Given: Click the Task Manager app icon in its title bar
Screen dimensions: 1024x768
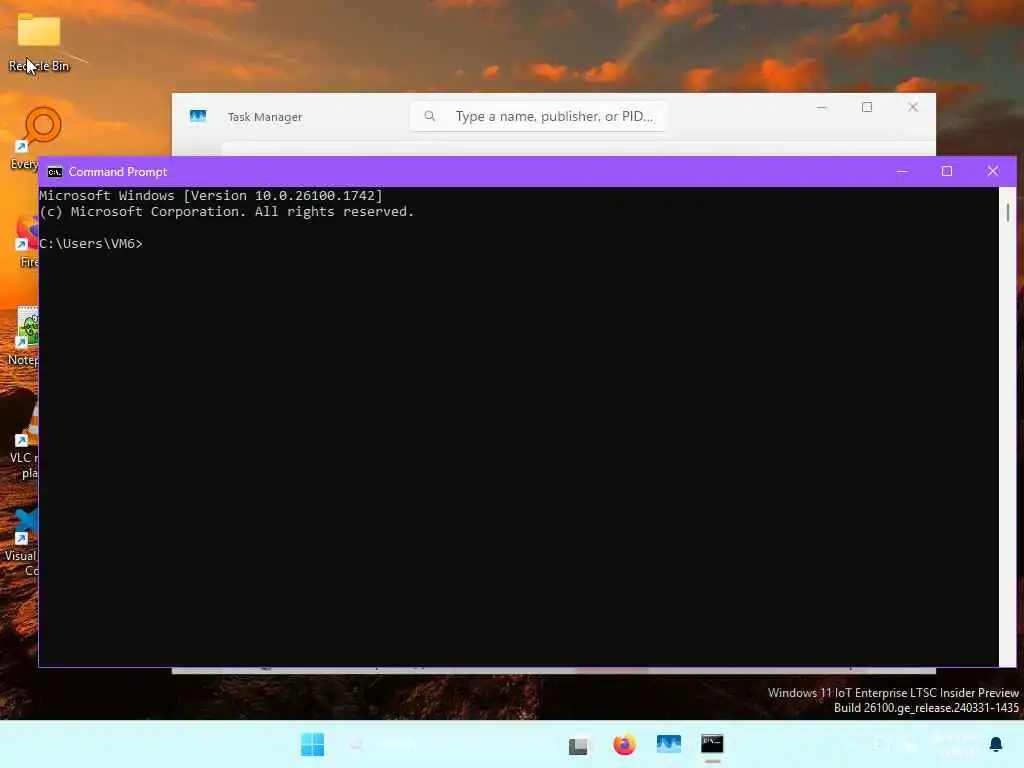Looking at the screenshot, I should click(x=198, y=116).
